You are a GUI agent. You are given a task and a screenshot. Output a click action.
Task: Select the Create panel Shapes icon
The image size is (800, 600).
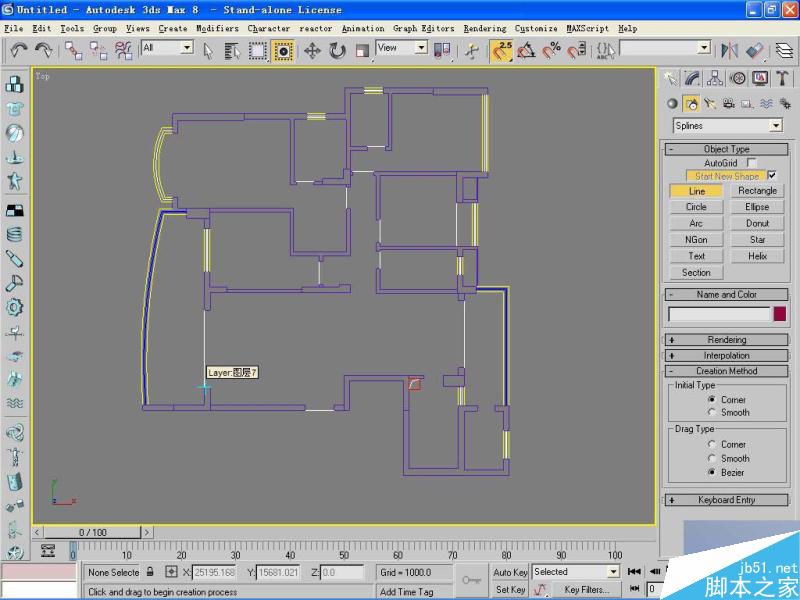[692, 103]
